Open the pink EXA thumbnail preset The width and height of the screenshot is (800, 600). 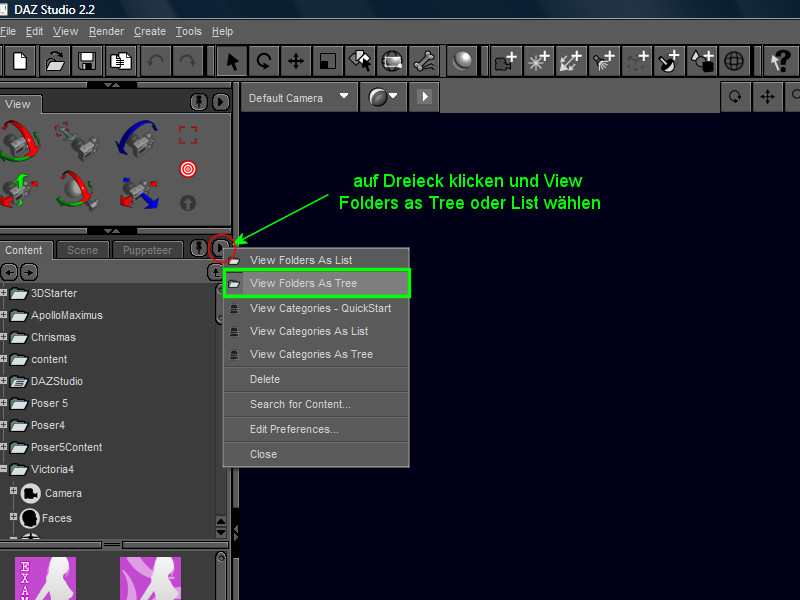click(45, 578)
